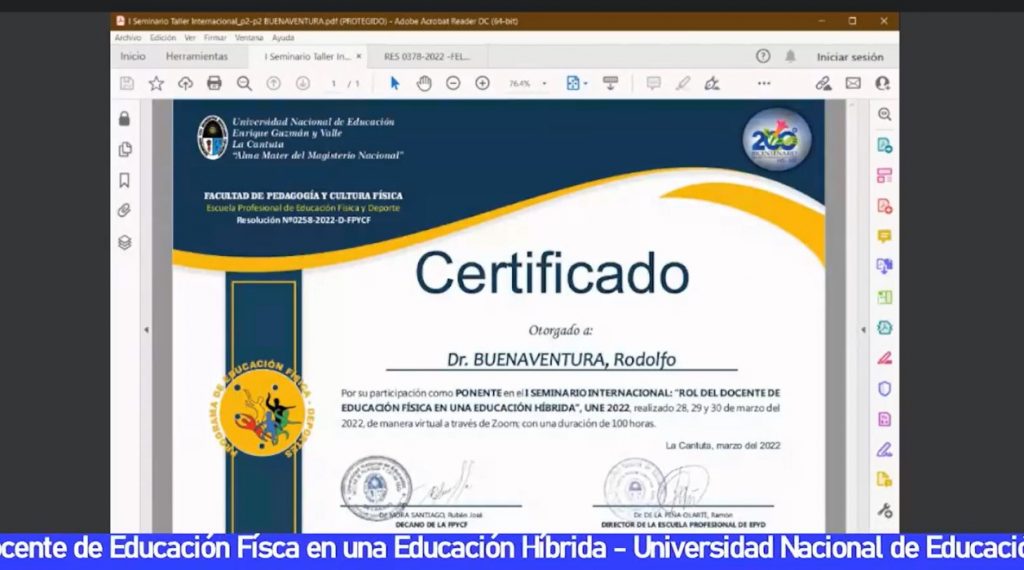Click the right pane search tools magnifier

pyautogui.click(x=885, y=114)
